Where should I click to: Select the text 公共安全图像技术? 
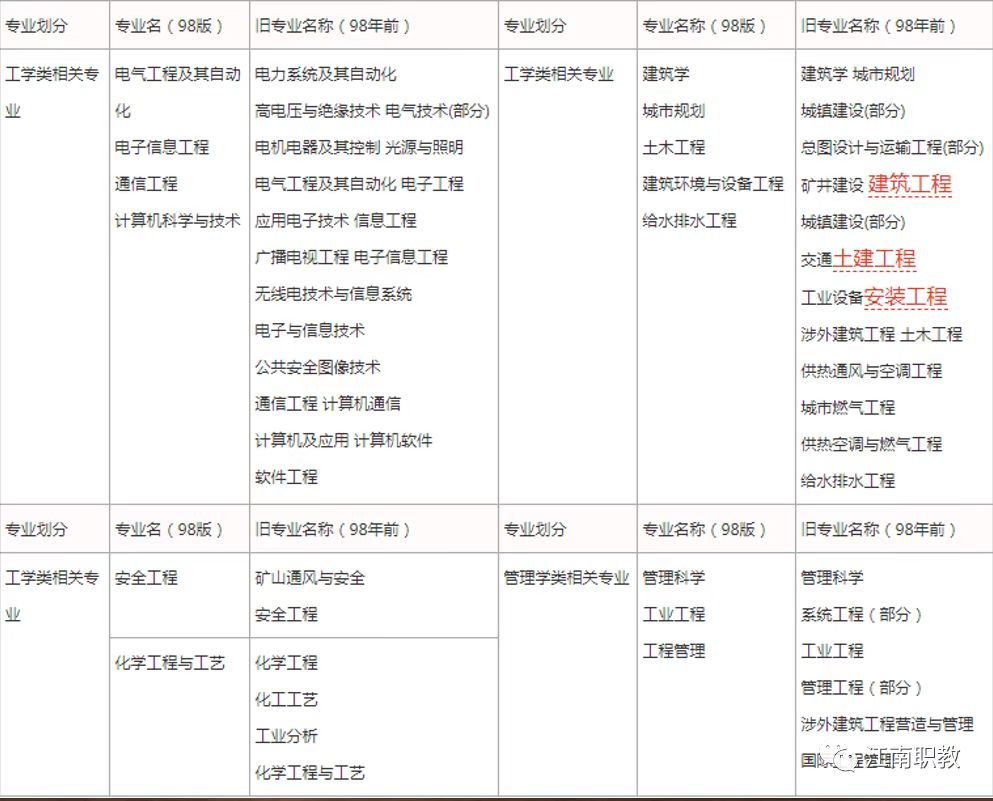317,367
